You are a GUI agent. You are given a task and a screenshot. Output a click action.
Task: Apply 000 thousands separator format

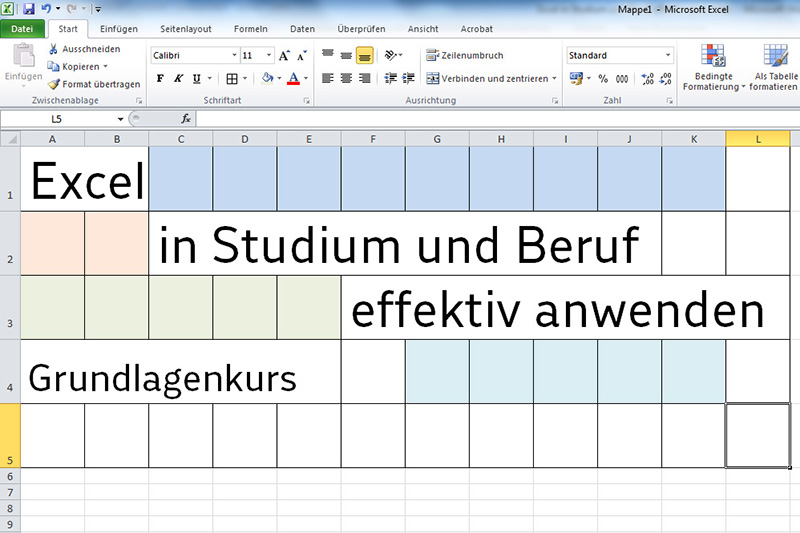pyautogui.click(x=621, y=79)
